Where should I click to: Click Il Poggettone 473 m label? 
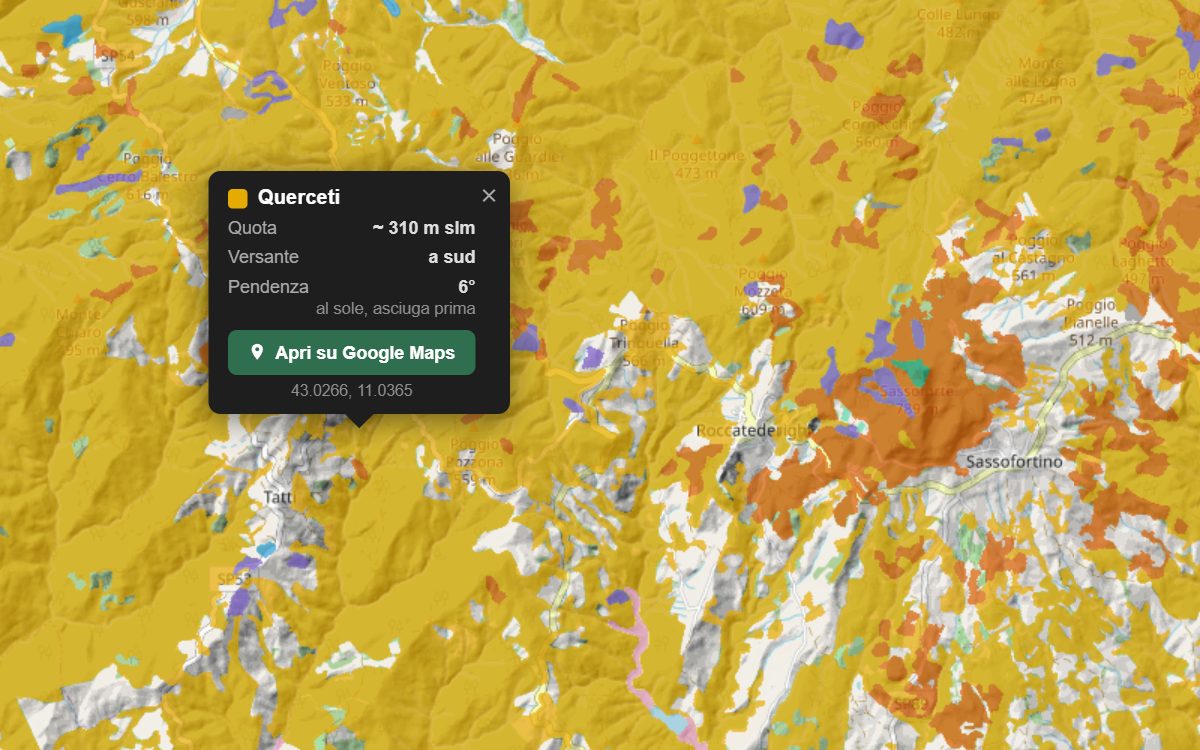tap(696, 164)
